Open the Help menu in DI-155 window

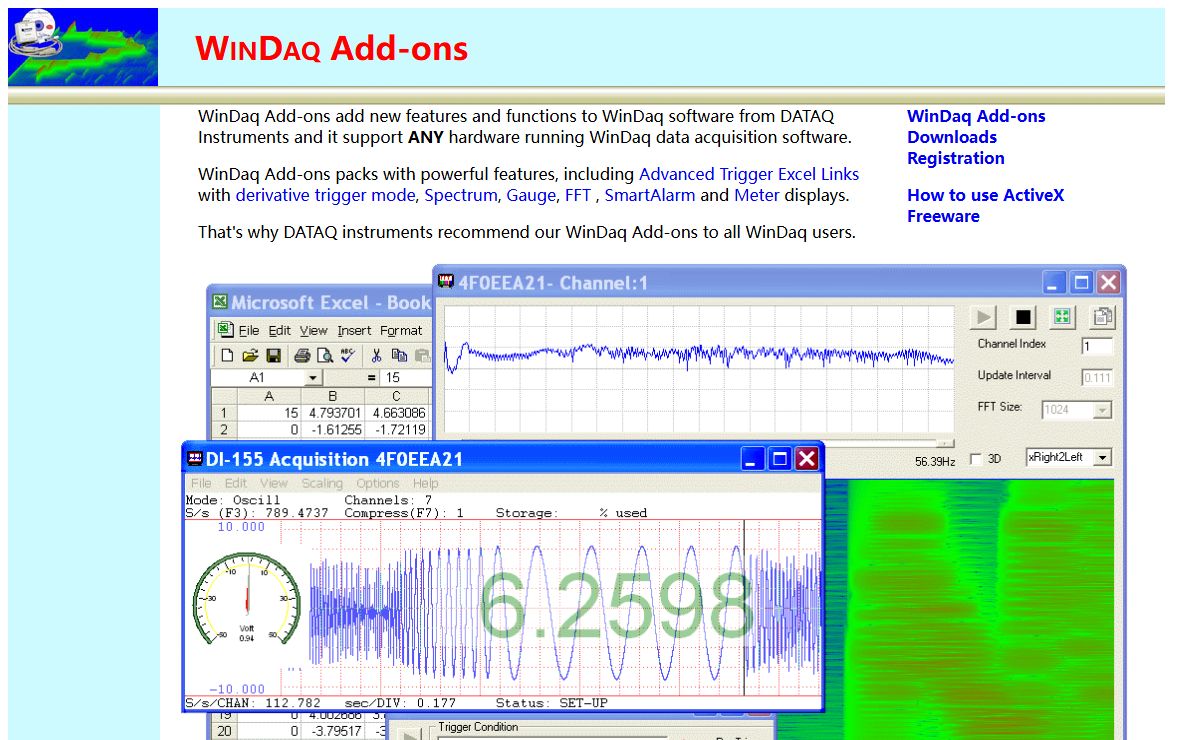click(x=426, y=483)
